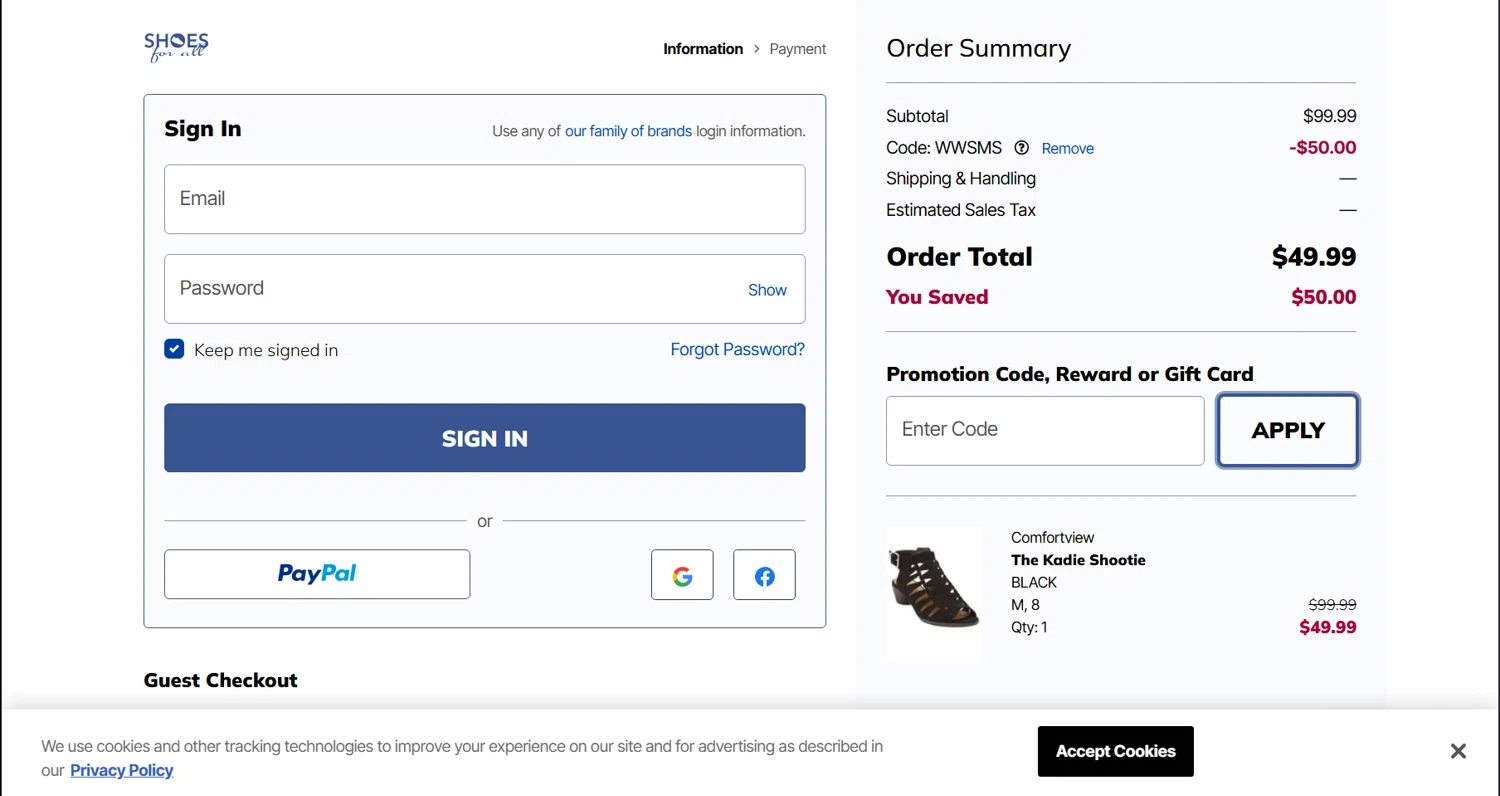Click the help icon beside code WWSMS
The image size is (1500, 796).
[x=1021, y=148]
